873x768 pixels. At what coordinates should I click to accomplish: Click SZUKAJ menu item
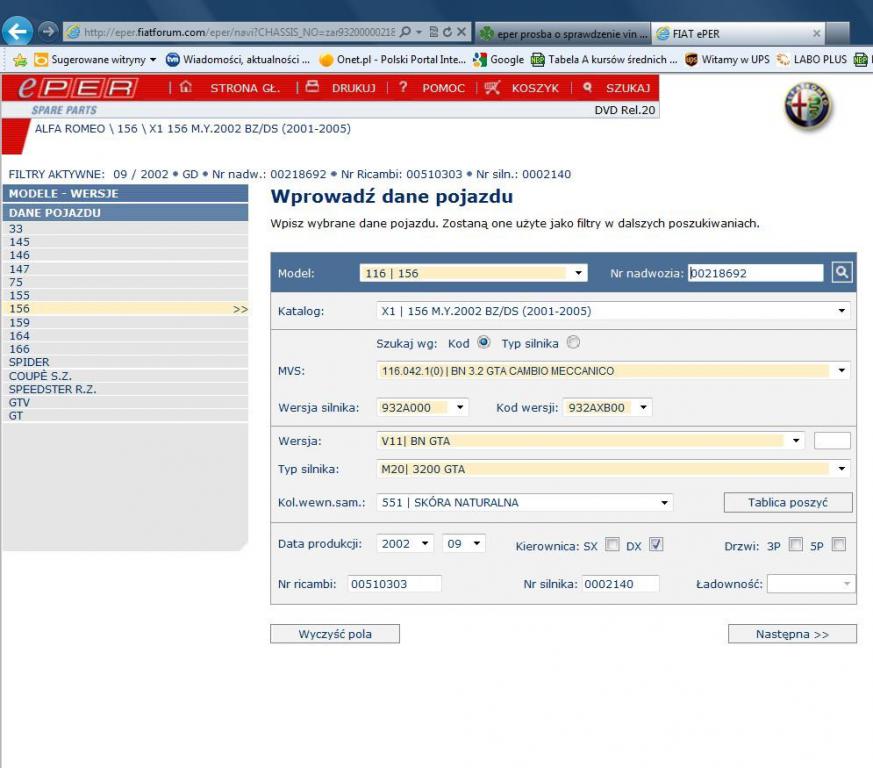(628, 88)
